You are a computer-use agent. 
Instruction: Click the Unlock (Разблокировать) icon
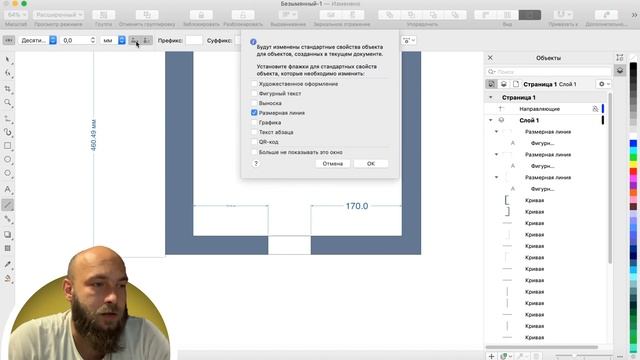(x=243, y=15)
